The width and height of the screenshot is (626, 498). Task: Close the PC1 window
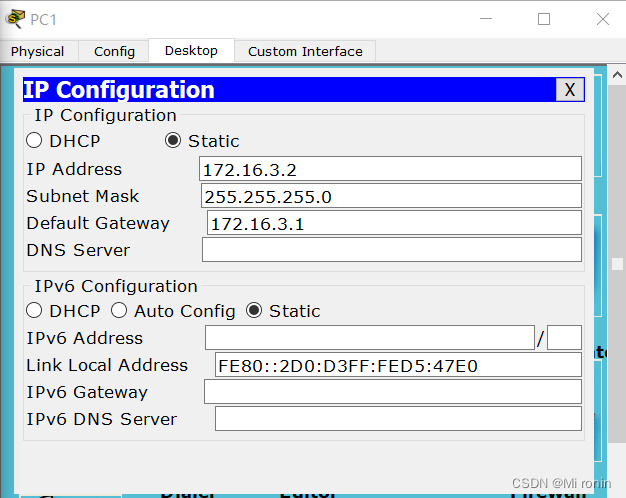click(603, 19)
